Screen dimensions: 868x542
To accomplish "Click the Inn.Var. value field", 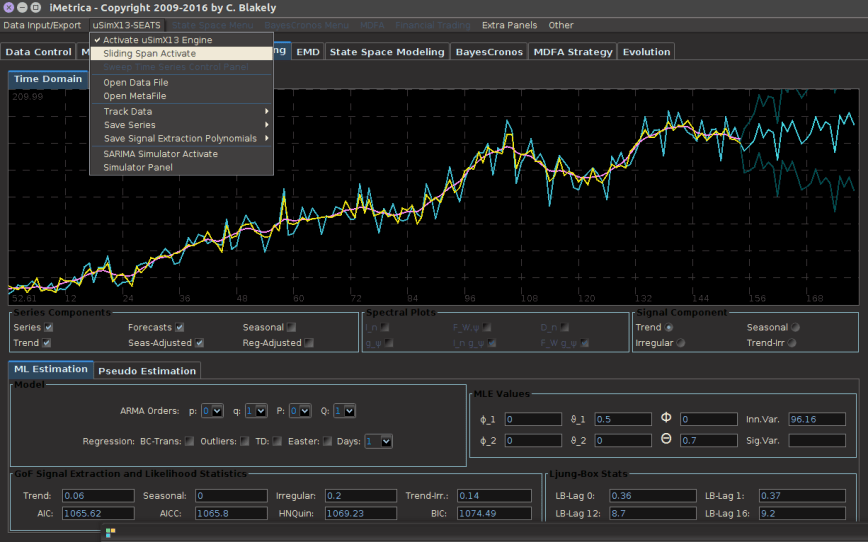I will click(x=817, y=419).
